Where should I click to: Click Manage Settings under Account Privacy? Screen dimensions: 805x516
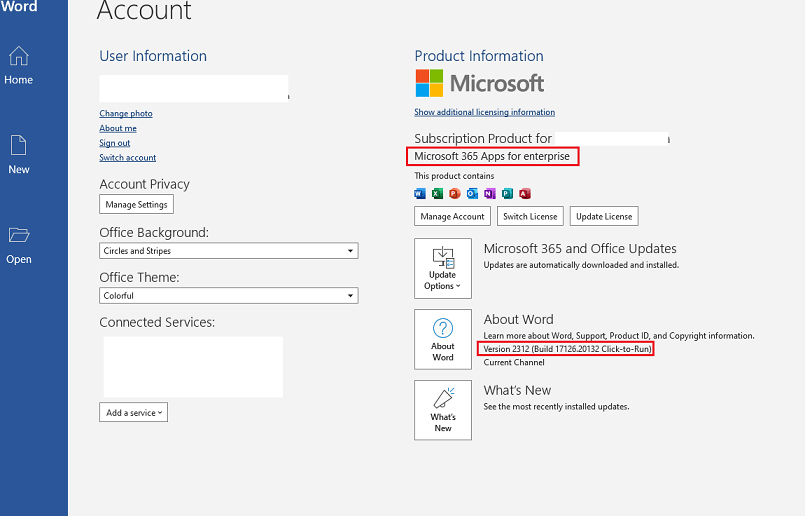coord(137,204)
